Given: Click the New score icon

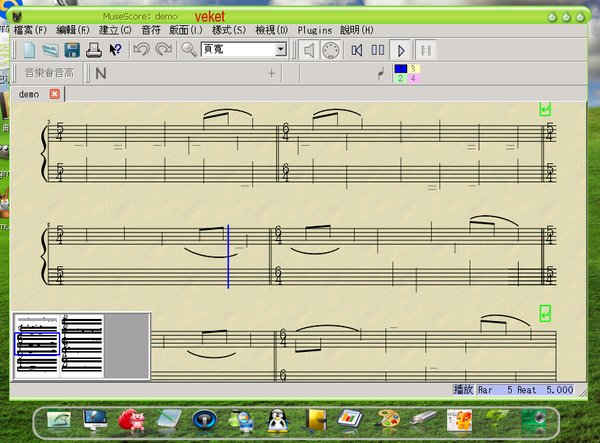Looking at the screenshot, I should pos(29,49).
